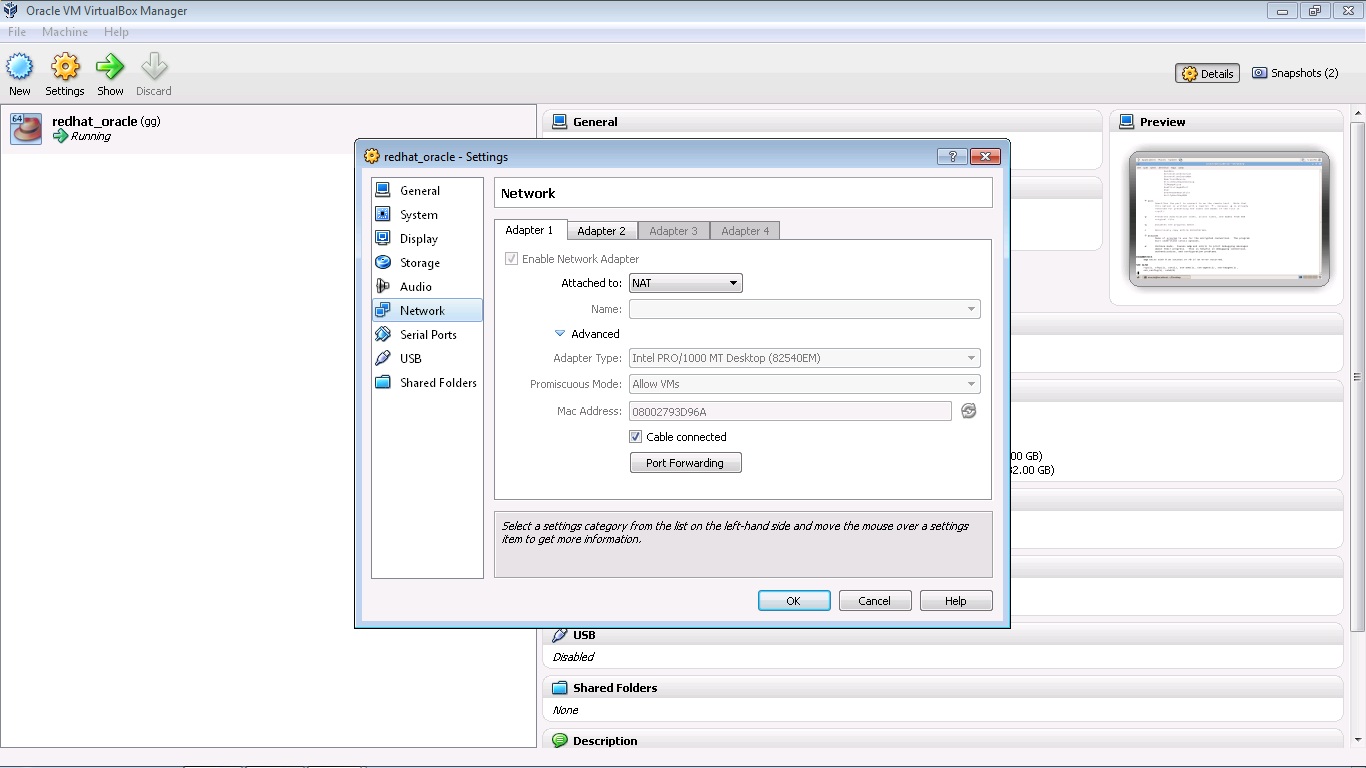Screen dimensions: 1366x768
Task: Click the Shared Folders 'None' text
Action: pos(565,710)
